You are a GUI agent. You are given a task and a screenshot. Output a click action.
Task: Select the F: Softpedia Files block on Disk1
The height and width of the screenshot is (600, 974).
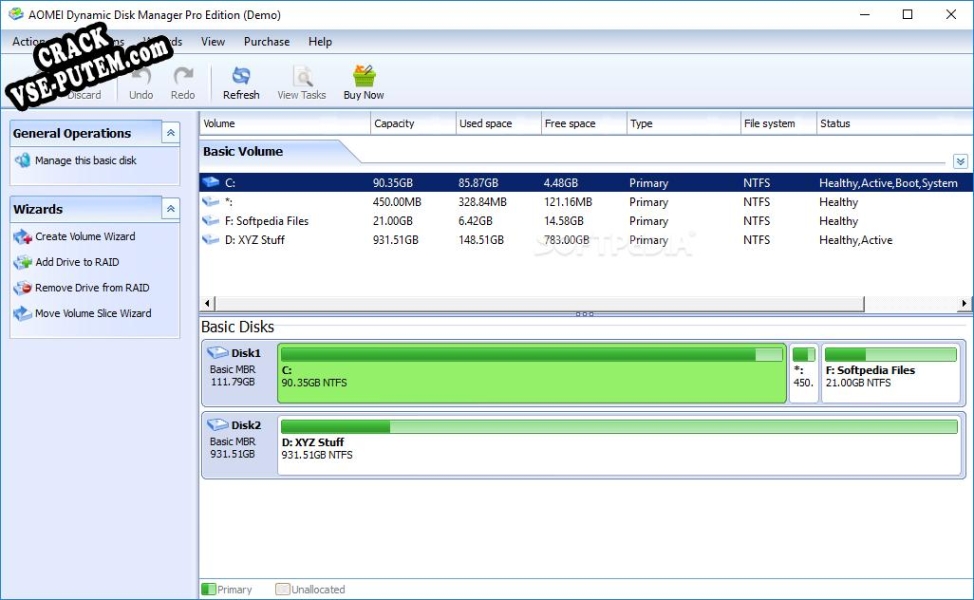(x=891, y=373)
